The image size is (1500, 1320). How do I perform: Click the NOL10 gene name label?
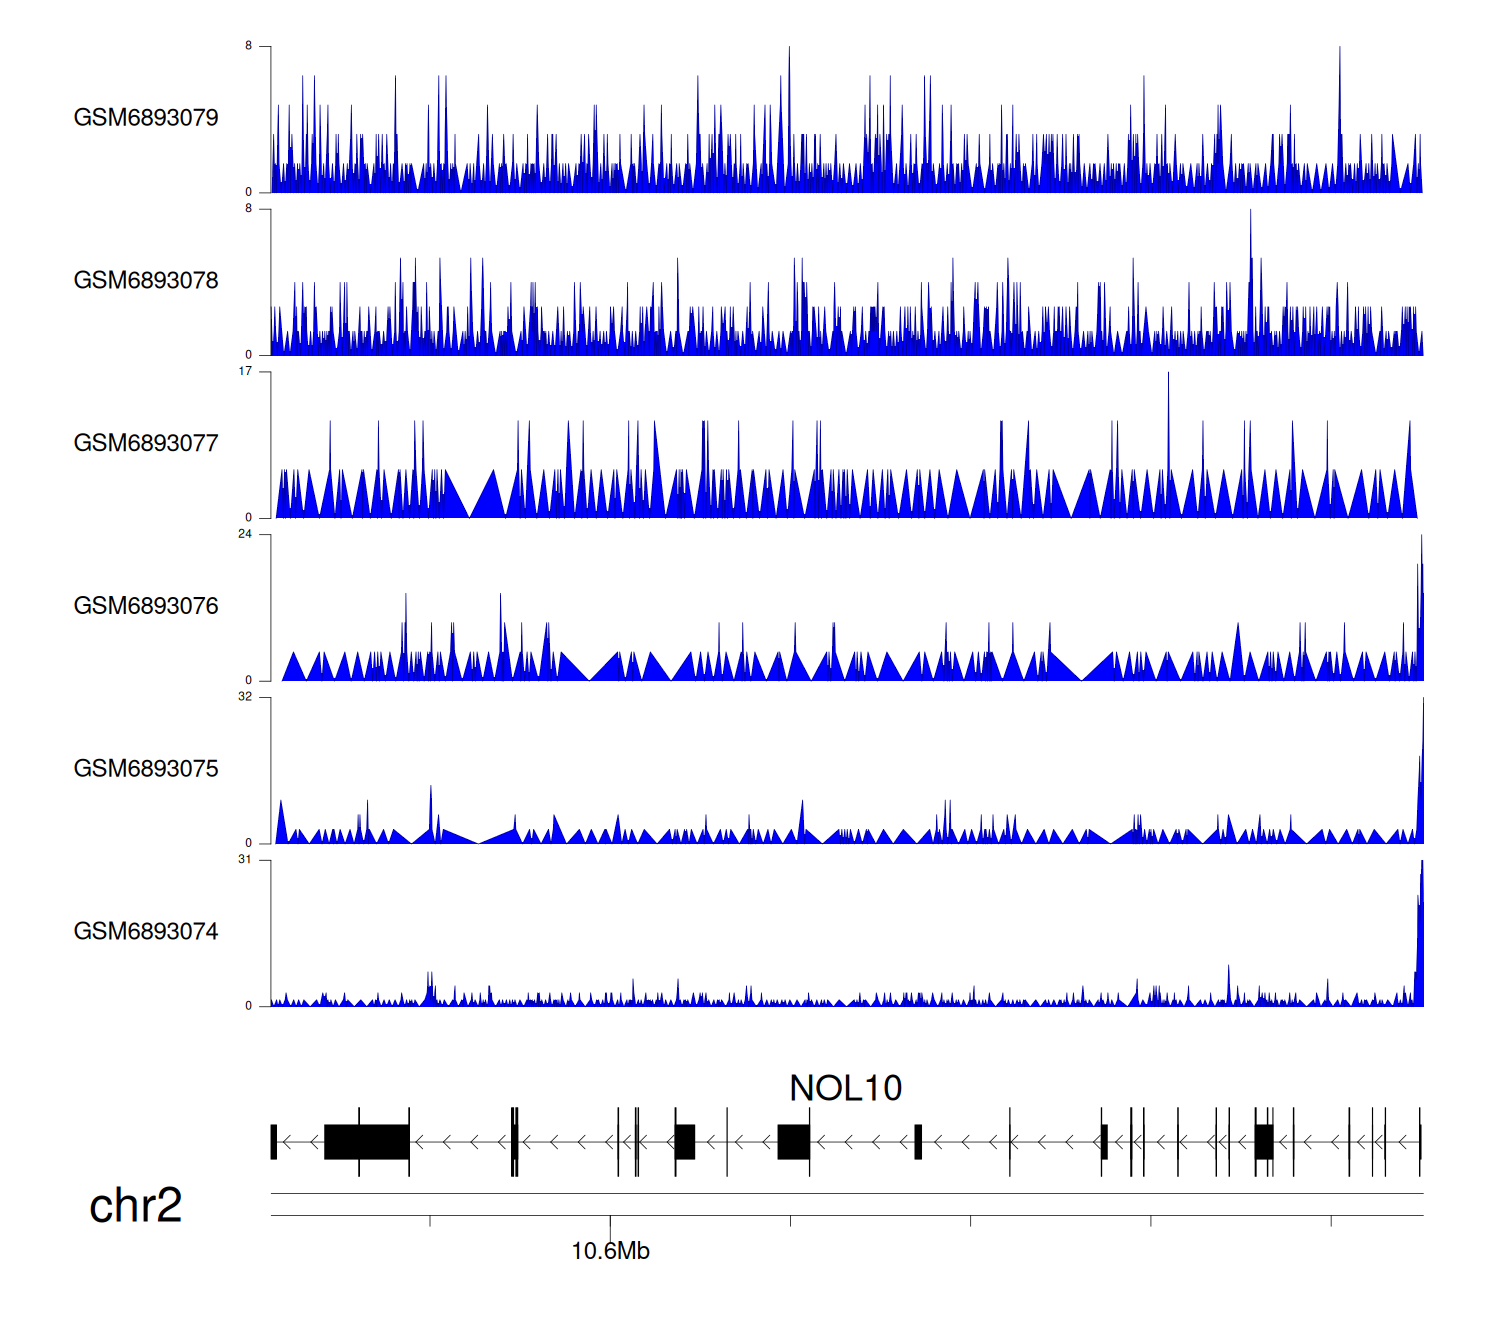point(845,1088)
